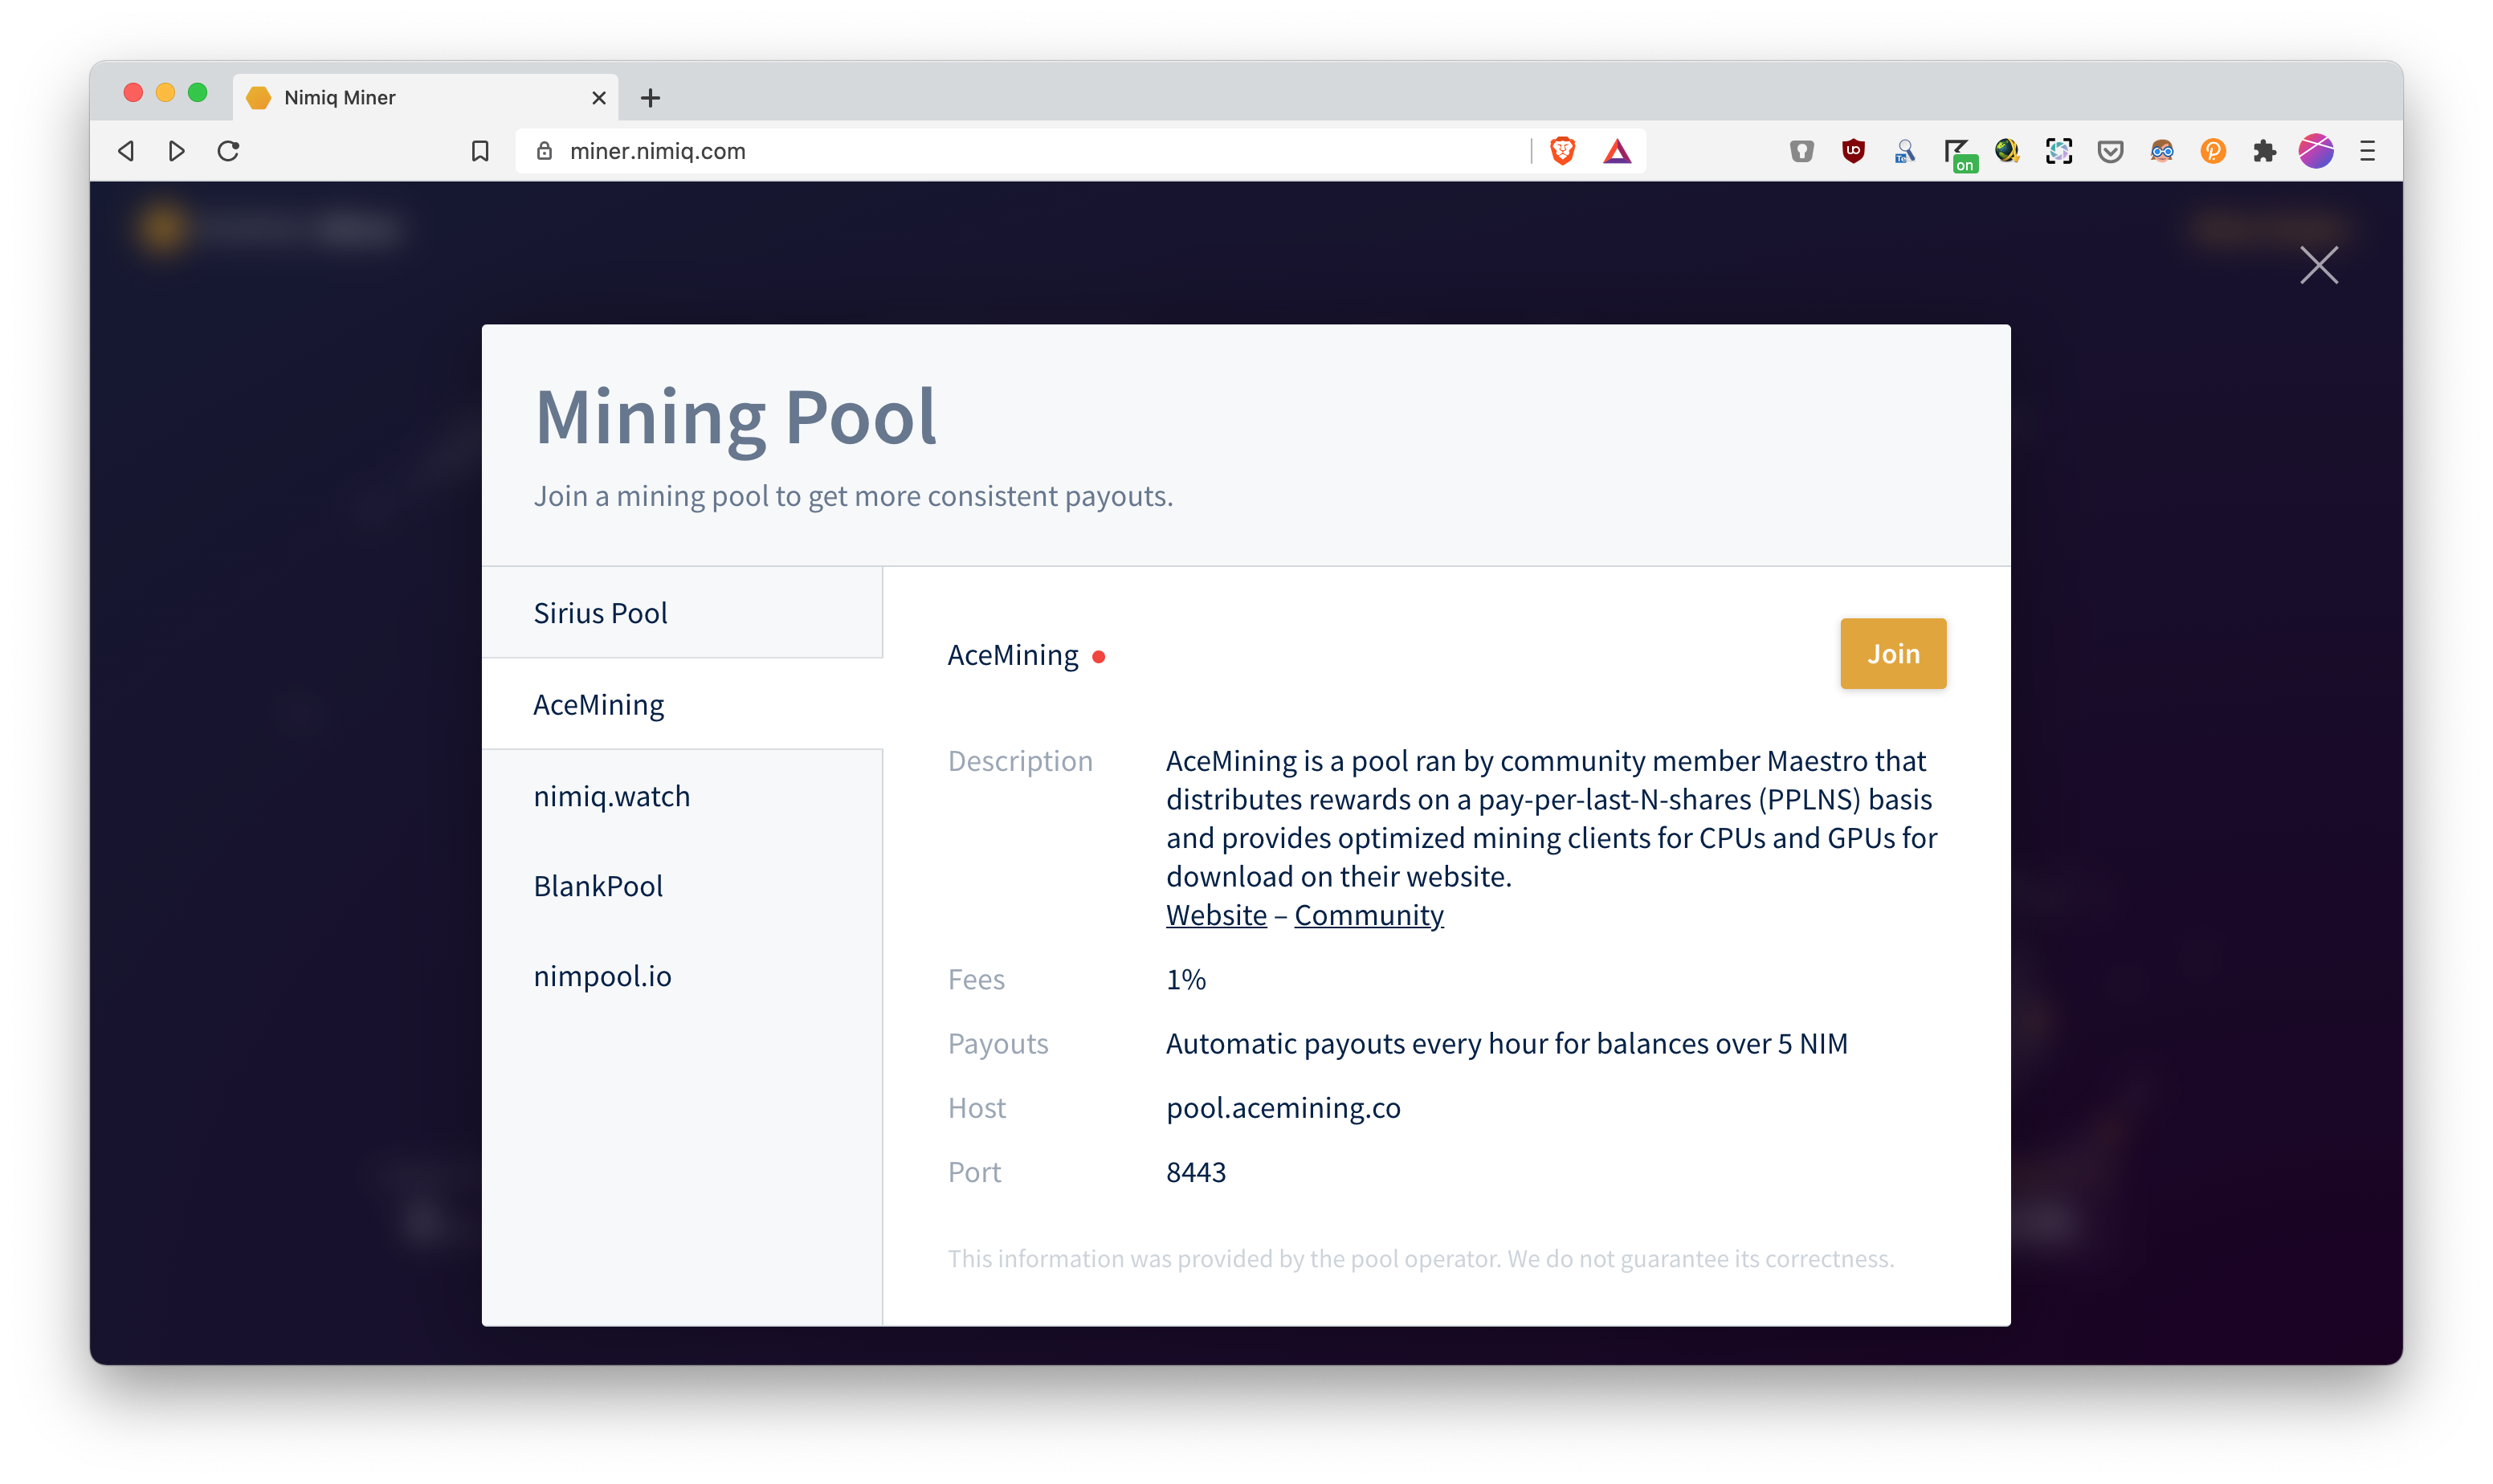Image resolution: width=2493 pixels, height=1484 pixels.
Task: Open the grey keyhole password manager extension
Action: pos(1801,151)
